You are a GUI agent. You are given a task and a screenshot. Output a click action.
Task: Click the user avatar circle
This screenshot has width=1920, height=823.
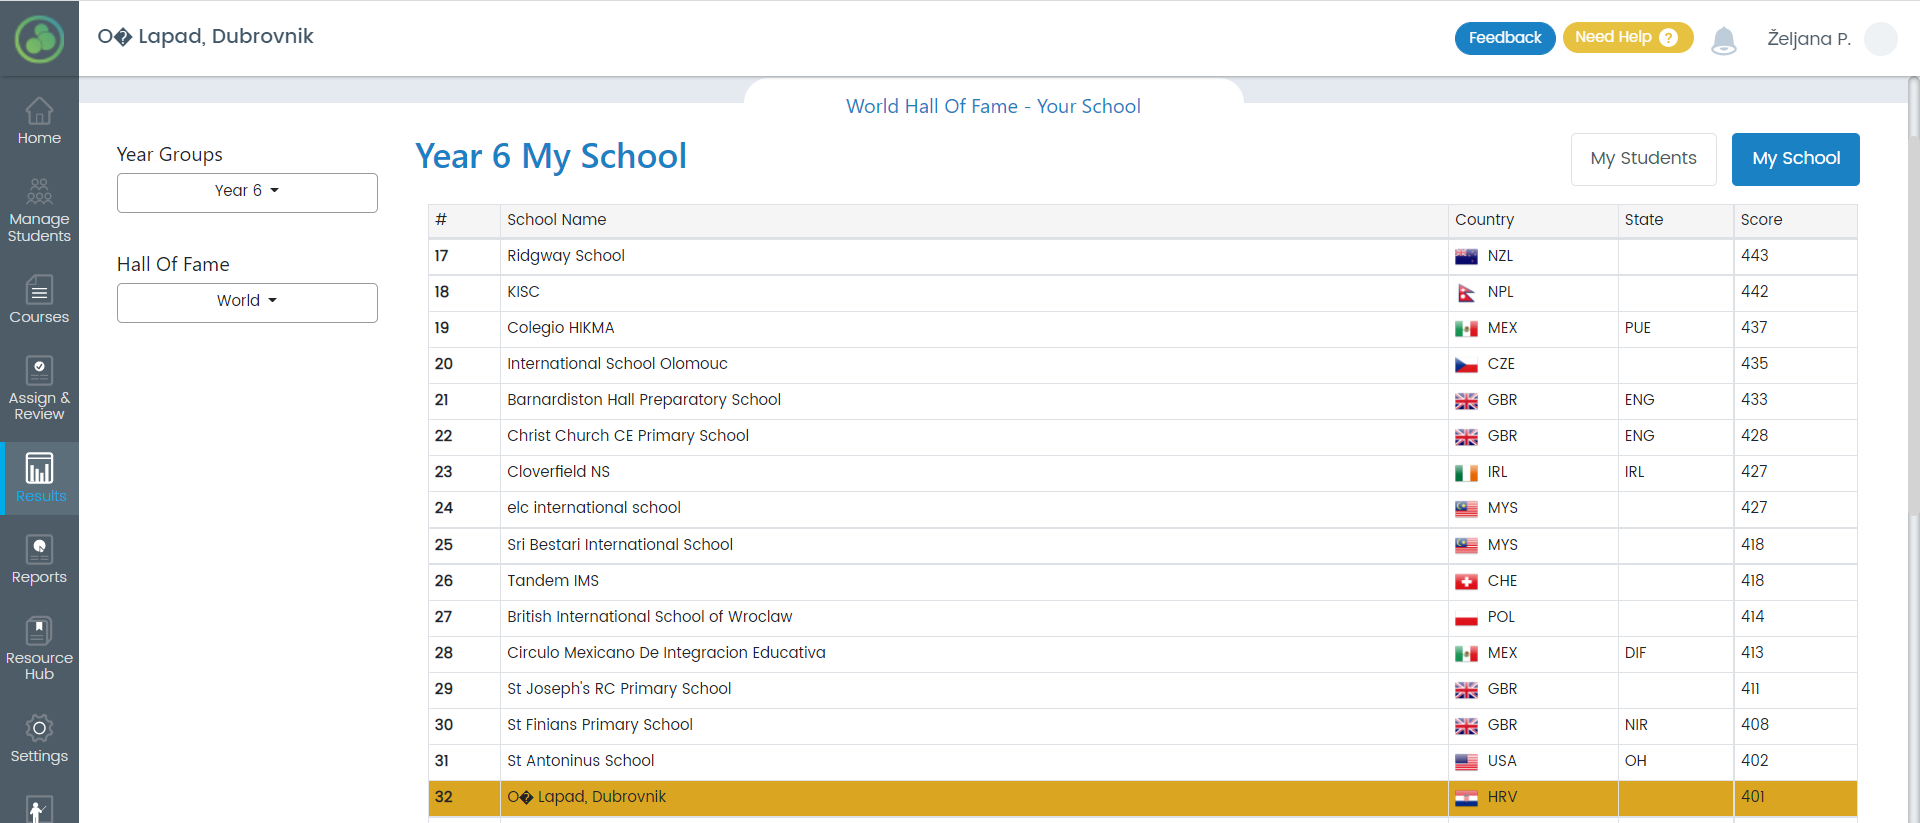[1881, 39]
